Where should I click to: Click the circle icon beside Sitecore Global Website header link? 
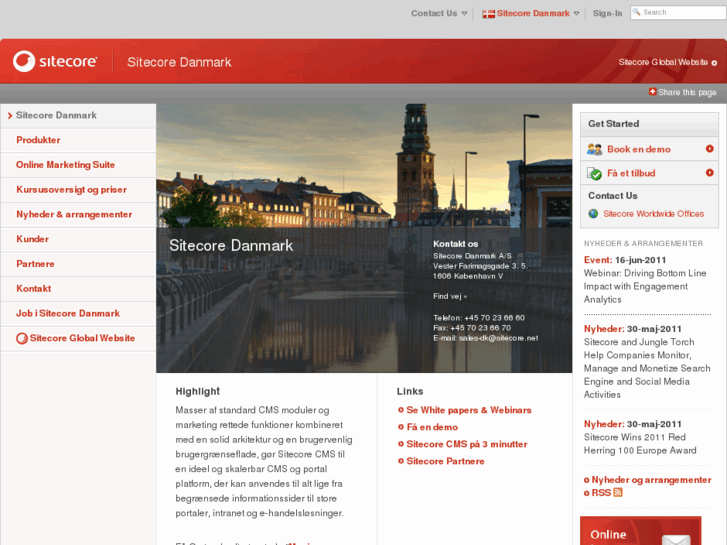tap(714, 63)
